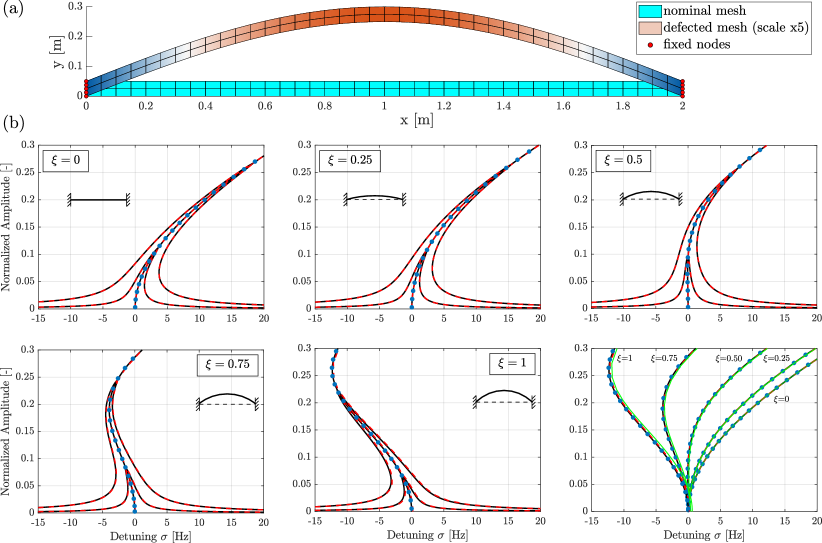Click the 'ξ = 0' boxed label
Image resolution: width=822 pixels, height=543 pixels.
point(66,160)
